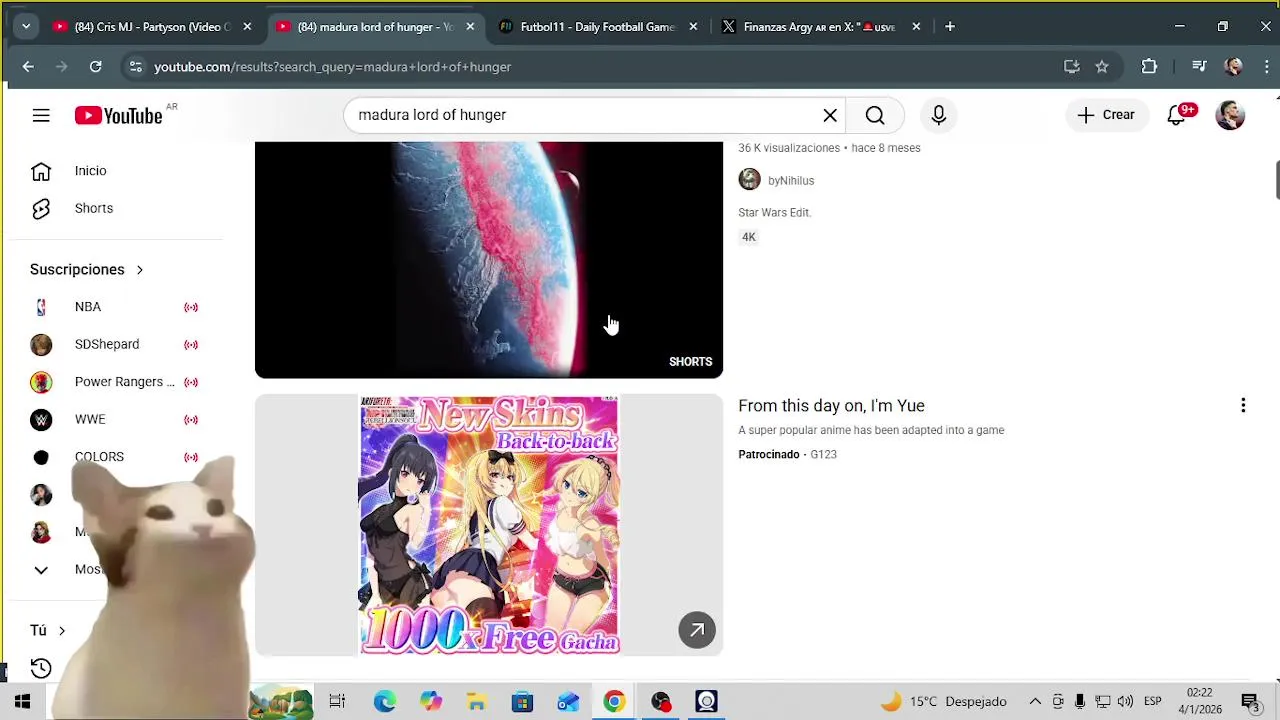Open the Chrome profile avatar
Screen dimensions: 1280x720
(x=1234, y=67)
